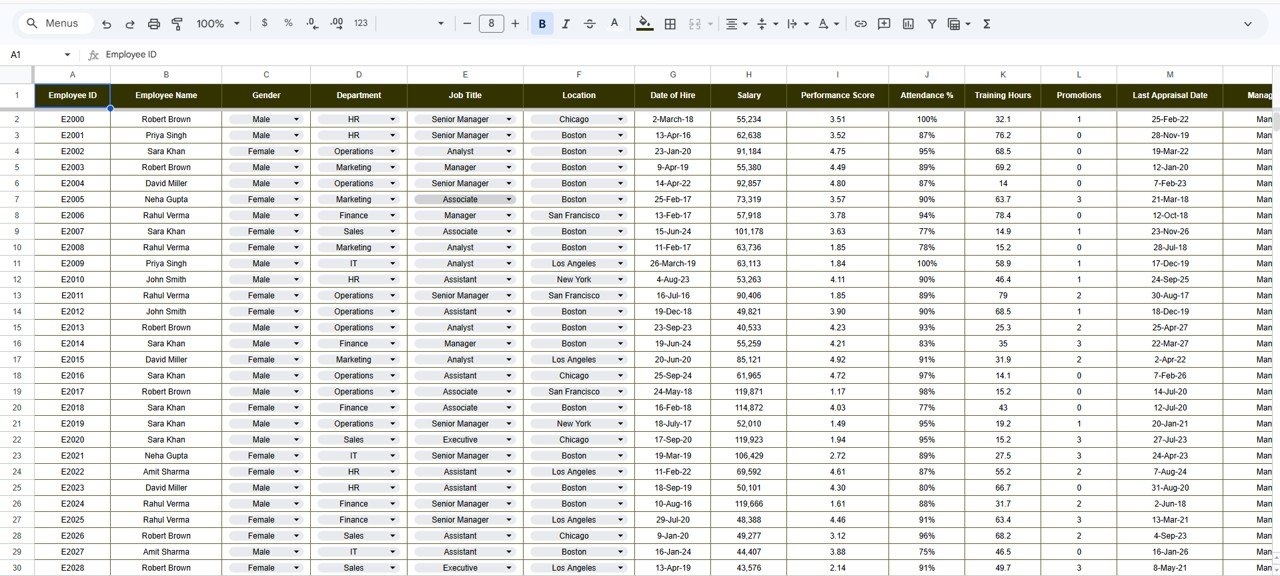Open the Menus button

point(54,22)
